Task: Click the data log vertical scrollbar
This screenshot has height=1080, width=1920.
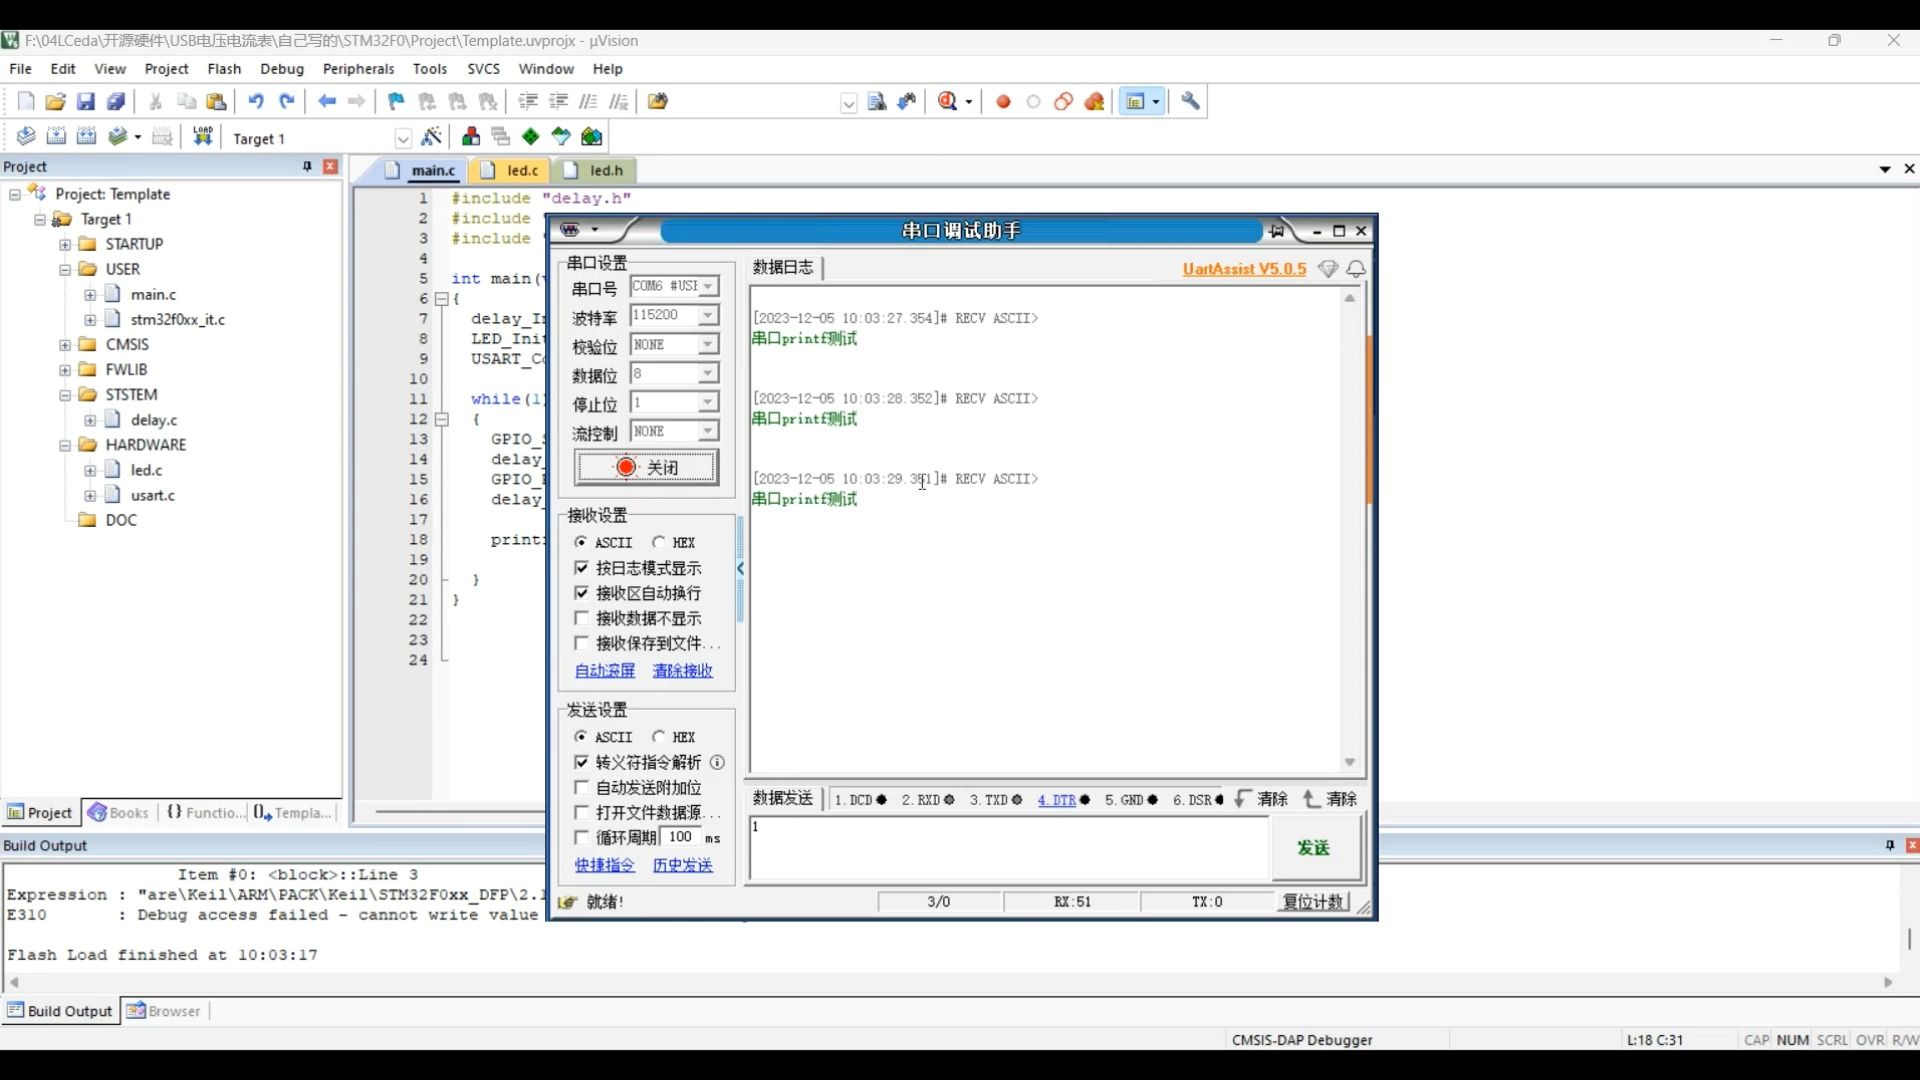Action: (x=1350, y=530)
